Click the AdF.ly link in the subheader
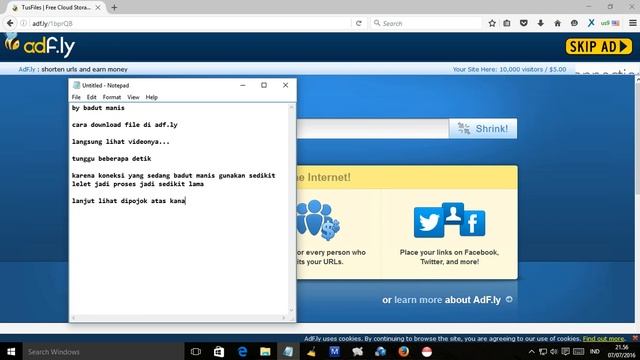Image resolution: width=640 pixels, height=360 pixels. [x=27, y=69]
